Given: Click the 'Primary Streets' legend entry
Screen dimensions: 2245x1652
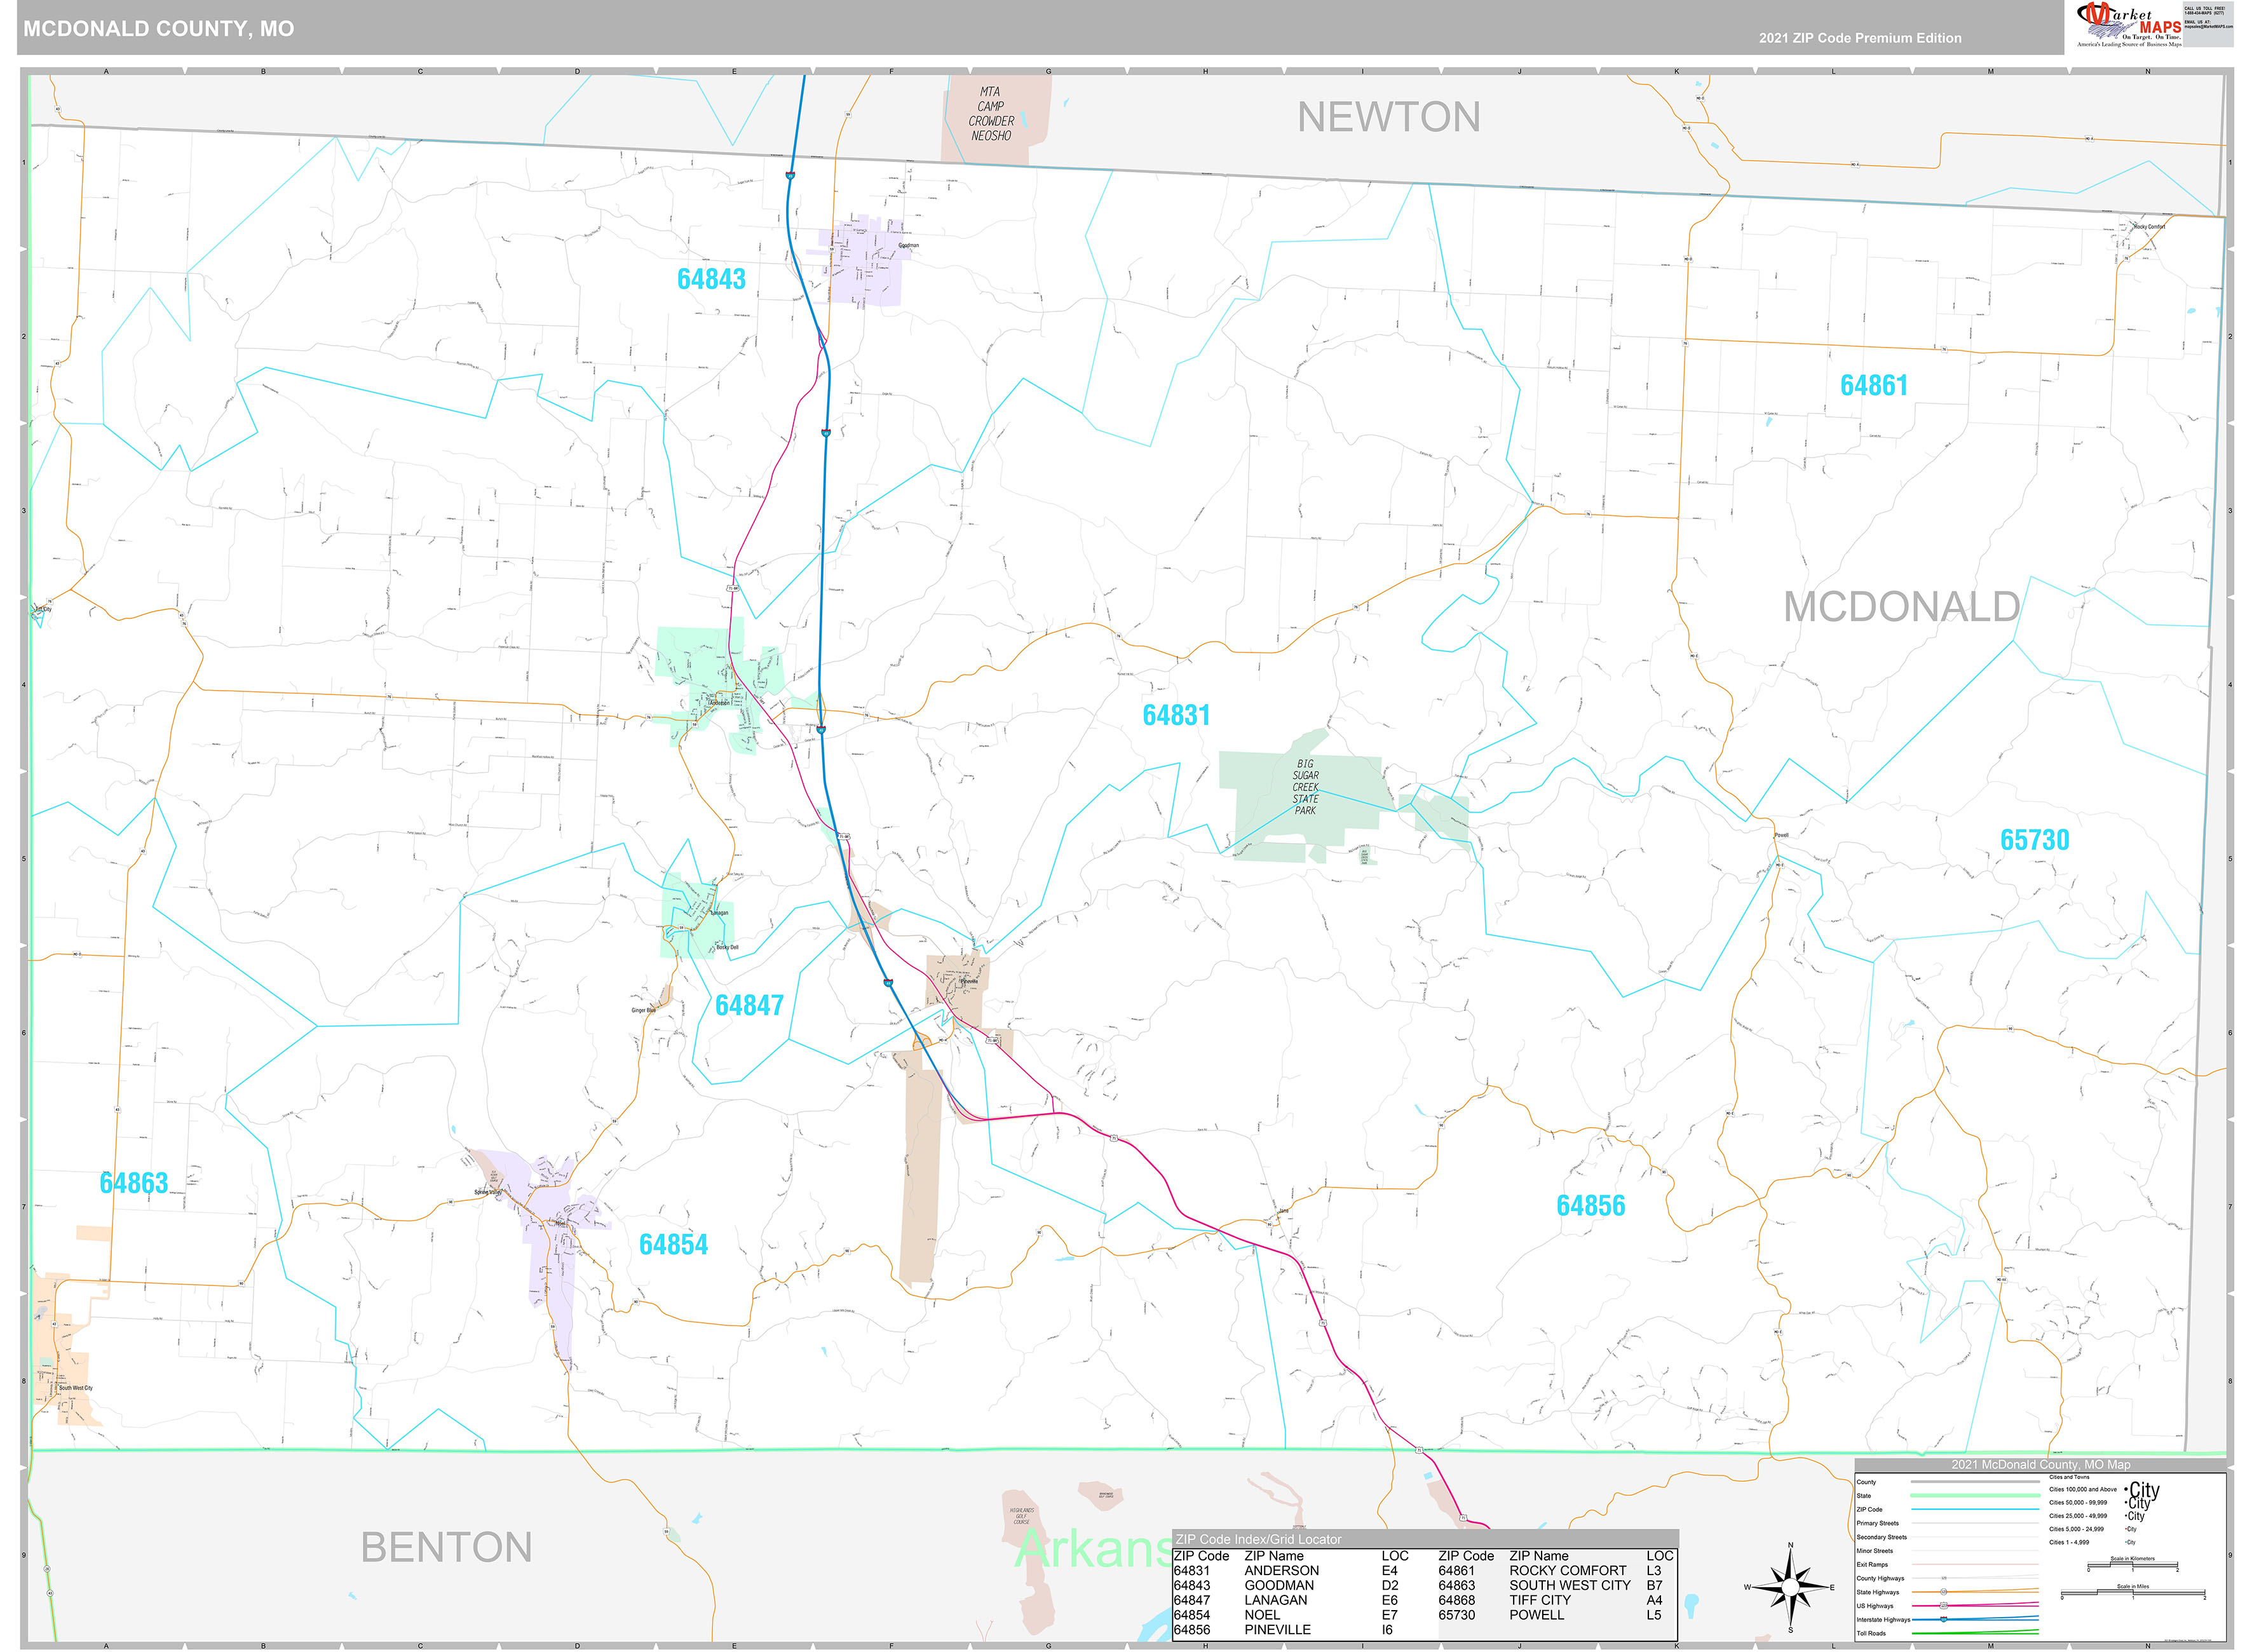Looking at the screenshot, I should click(x=1878, y=1524).
